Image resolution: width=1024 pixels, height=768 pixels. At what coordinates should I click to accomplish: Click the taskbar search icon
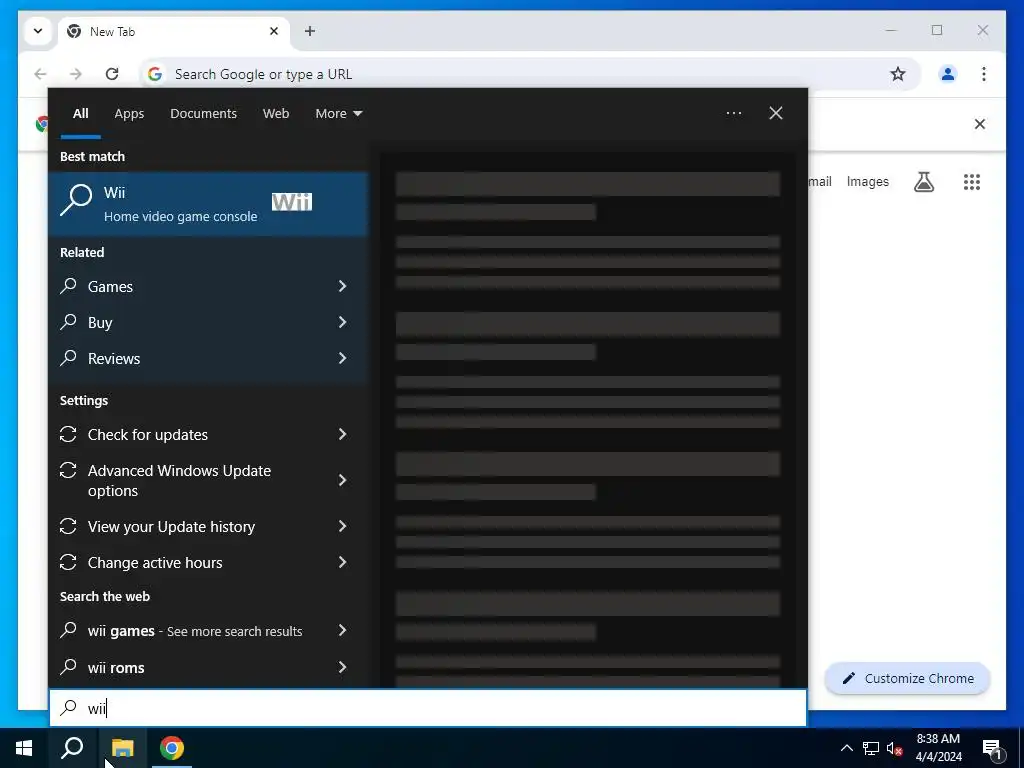[72, 748]
